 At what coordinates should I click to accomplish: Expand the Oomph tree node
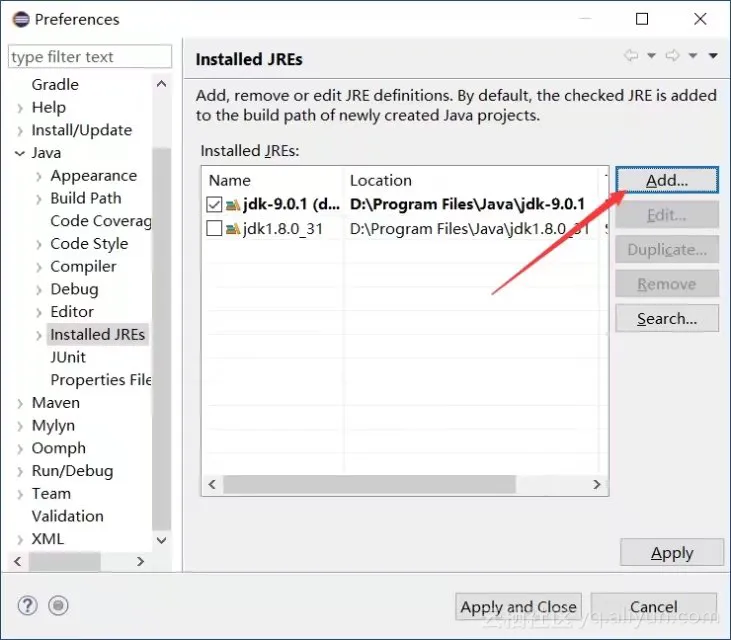pos(20,449)
